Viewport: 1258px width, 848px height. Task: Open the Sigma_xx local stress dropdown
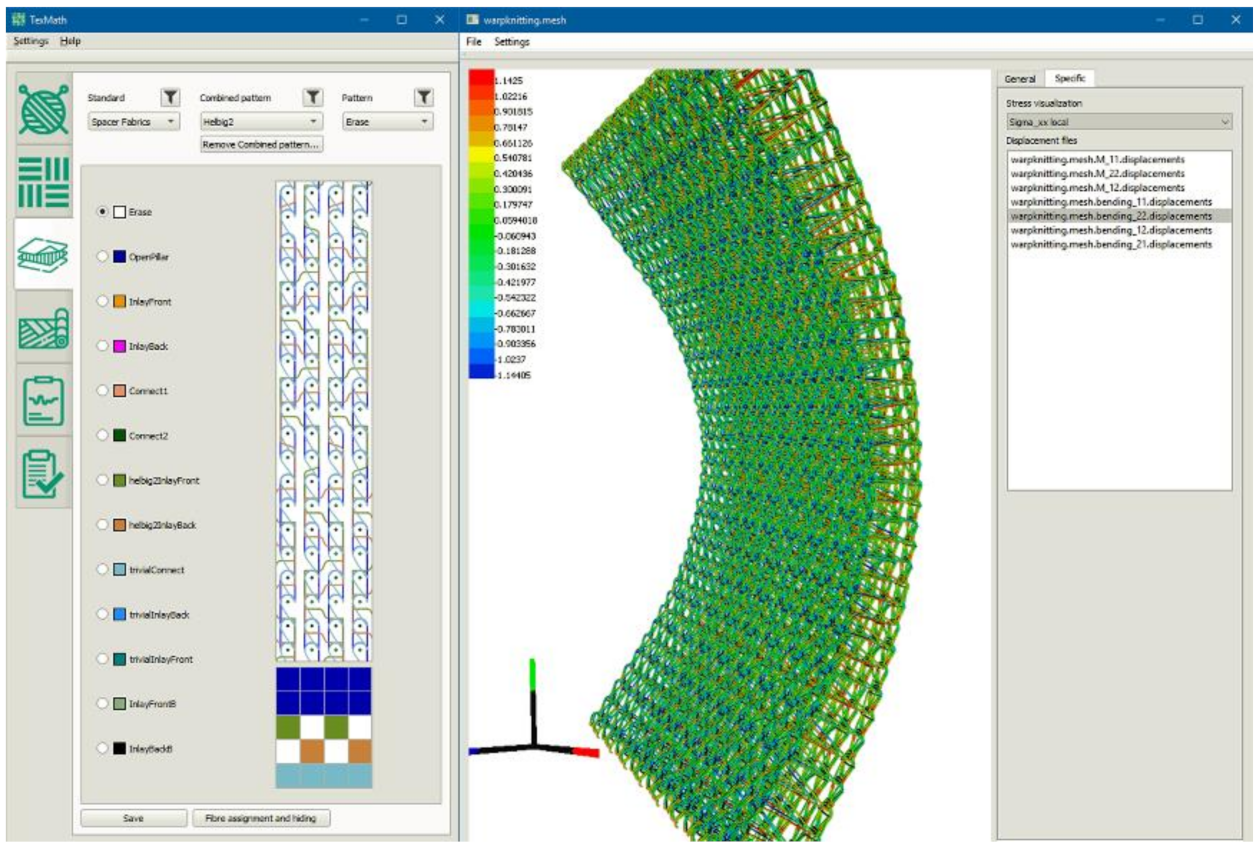[x=1119, y=121]
